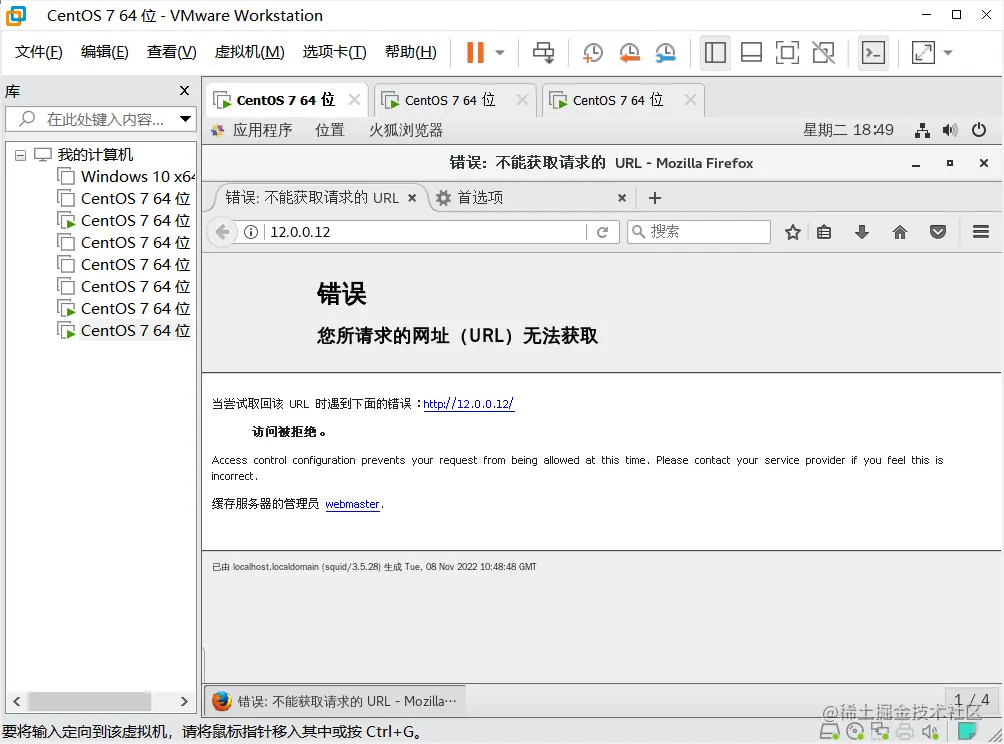Enter full screen mode icon
This screenshot has width=1004, height=744.
coord(787,53)
